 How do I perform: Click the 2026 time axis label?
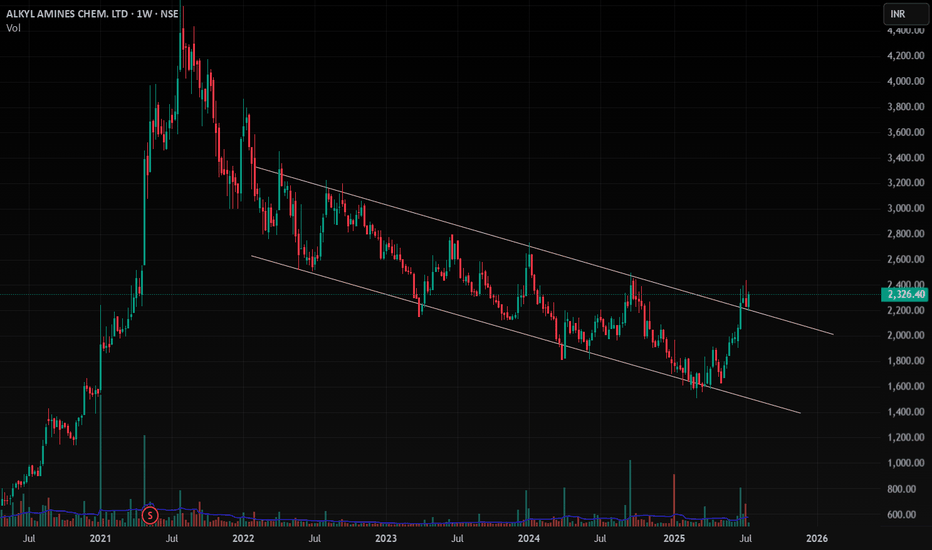pyautogui.click(x=817, y=539)
